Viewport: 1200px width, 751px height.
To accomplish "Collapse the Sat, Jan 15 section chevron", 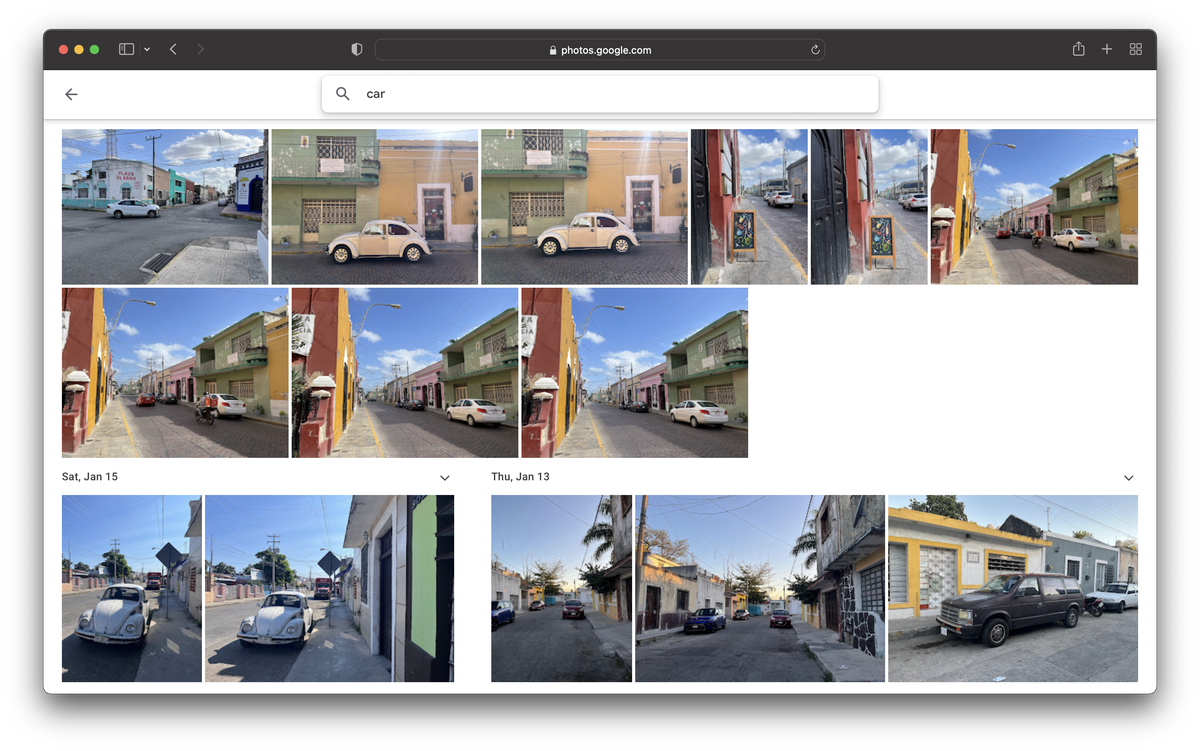I will (x=444, y=477).
